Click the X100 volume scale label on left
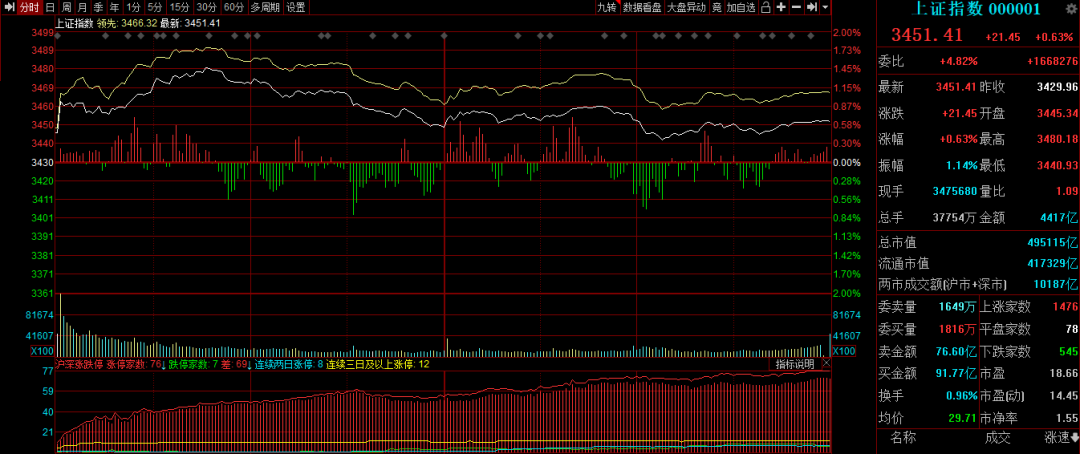1080x454 pixels. (42, 350)
